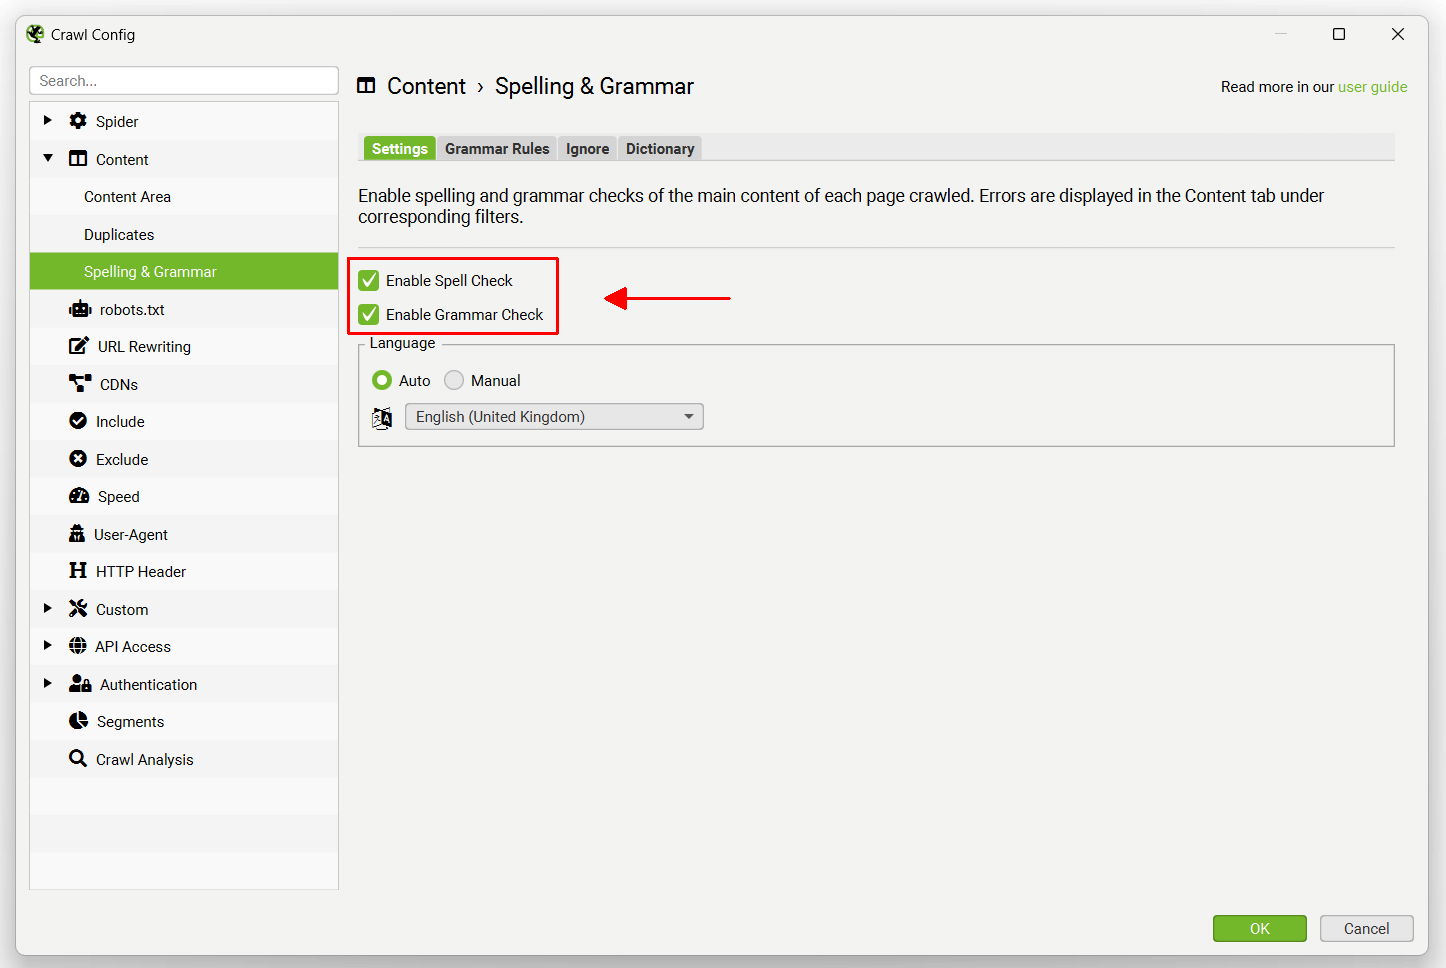Select the Manual language radio button

(x=453, y=380)
